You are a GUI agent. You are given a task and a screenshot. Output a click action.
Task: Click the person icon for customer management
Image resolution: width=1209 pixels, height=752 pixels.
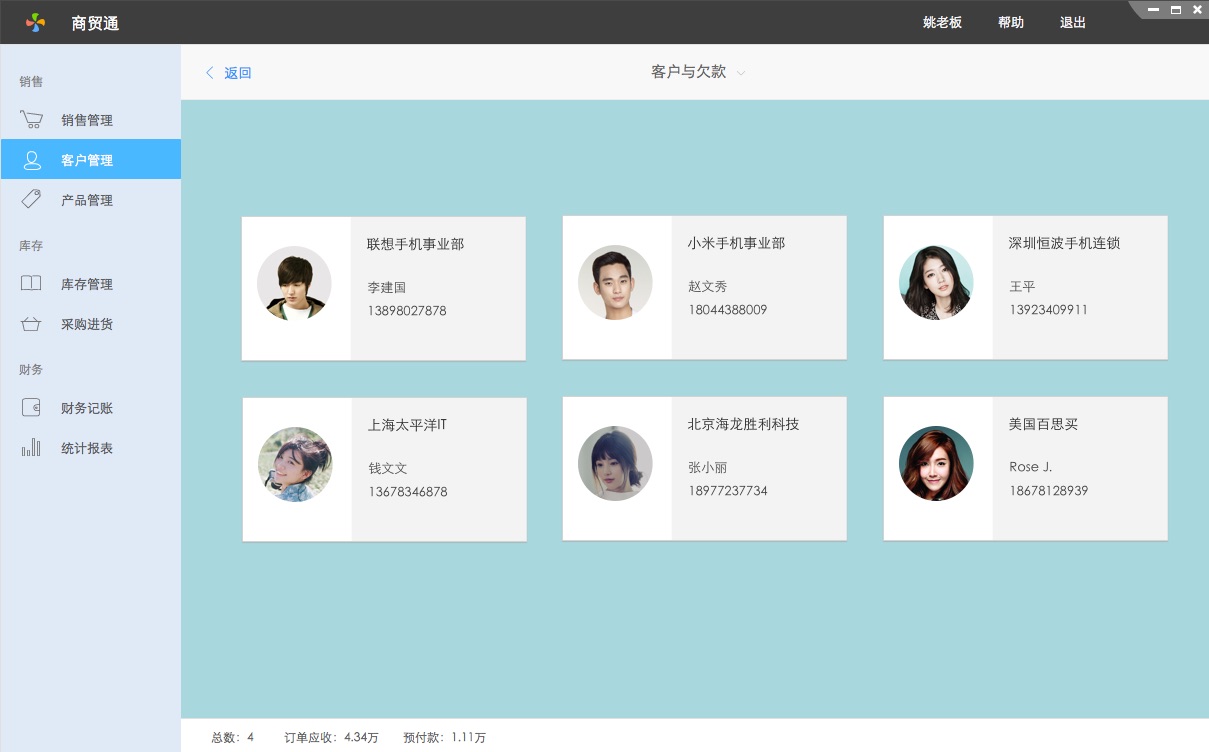(x=31, y=160)
